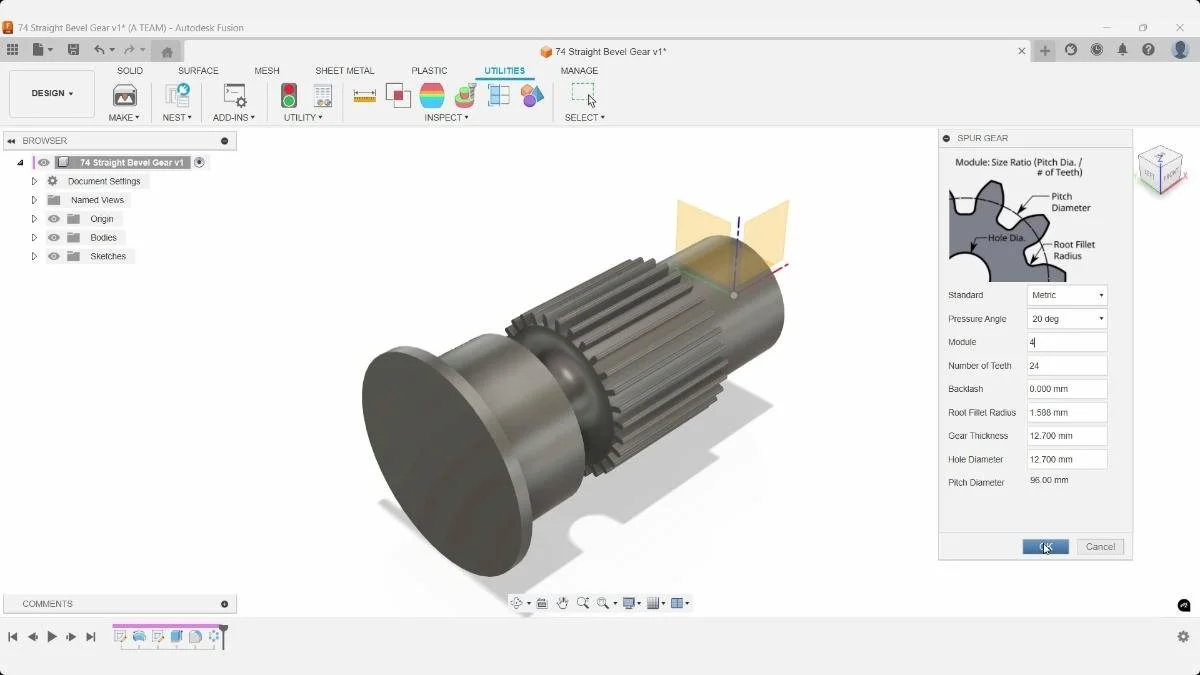This screenshot has width=1200, height=675.
Task: Open a new design tab with plus
Action: [x=1045, y=50]
